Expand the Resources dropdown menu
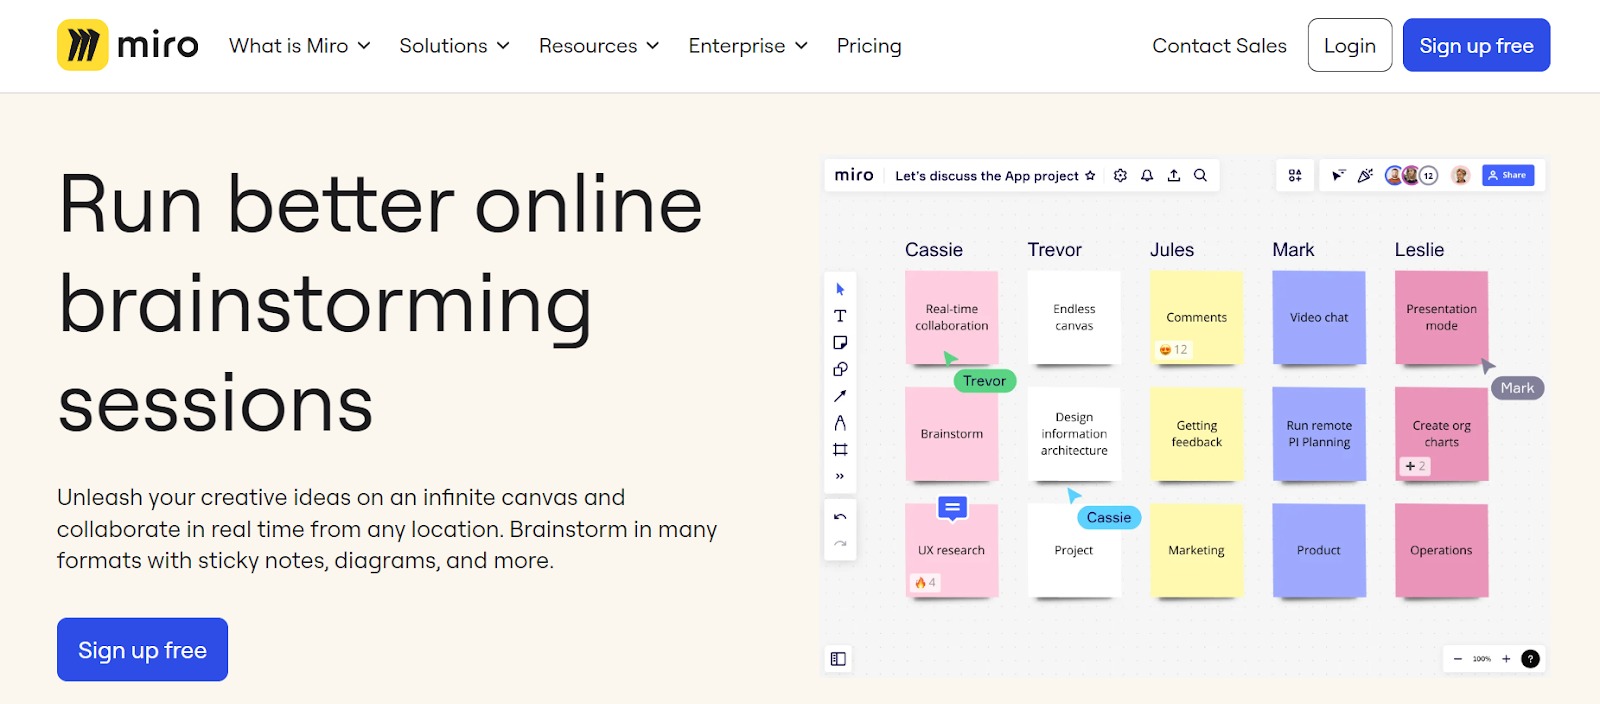Viewport: 1600px width, 704px height. (598, 46)
